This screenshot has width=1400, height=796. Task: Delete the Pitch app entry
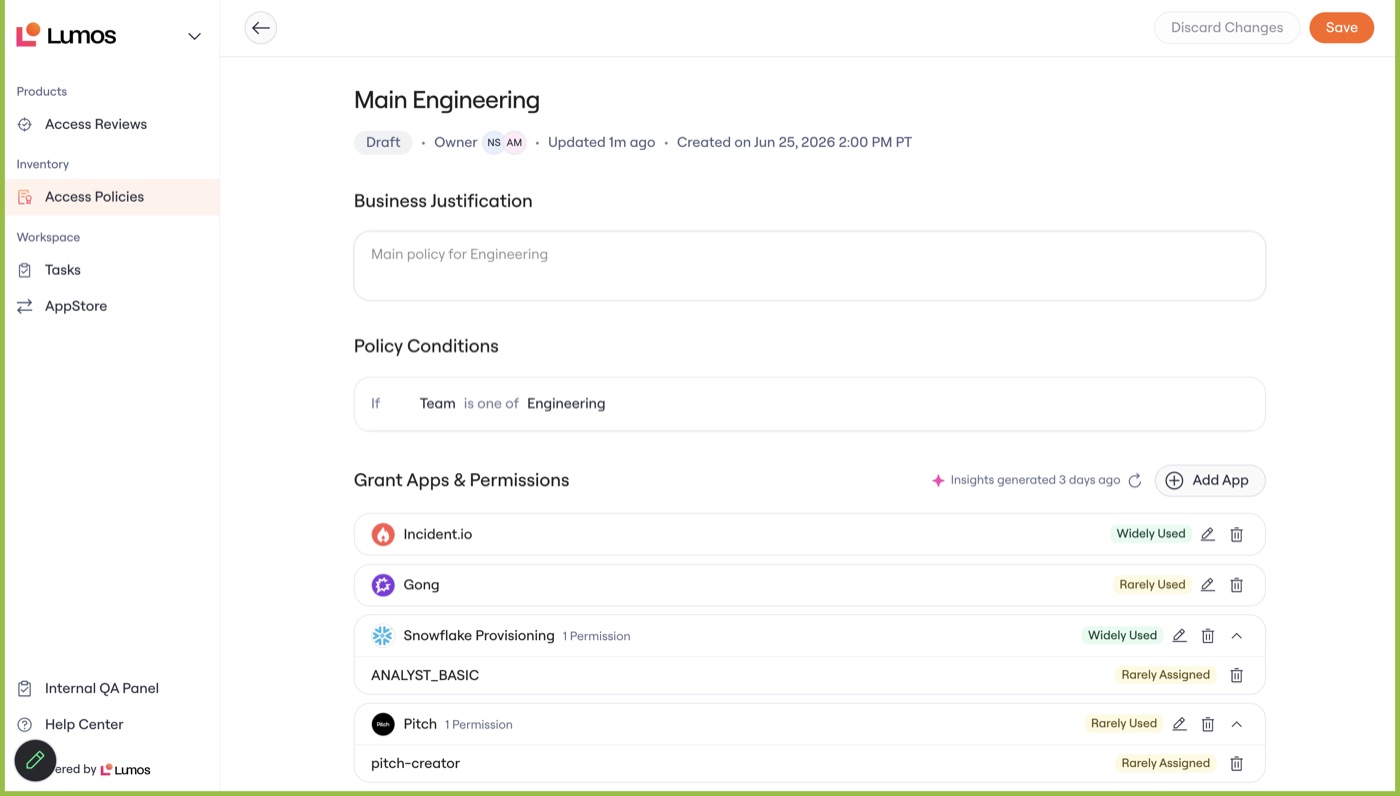(x=1208, y=724)
